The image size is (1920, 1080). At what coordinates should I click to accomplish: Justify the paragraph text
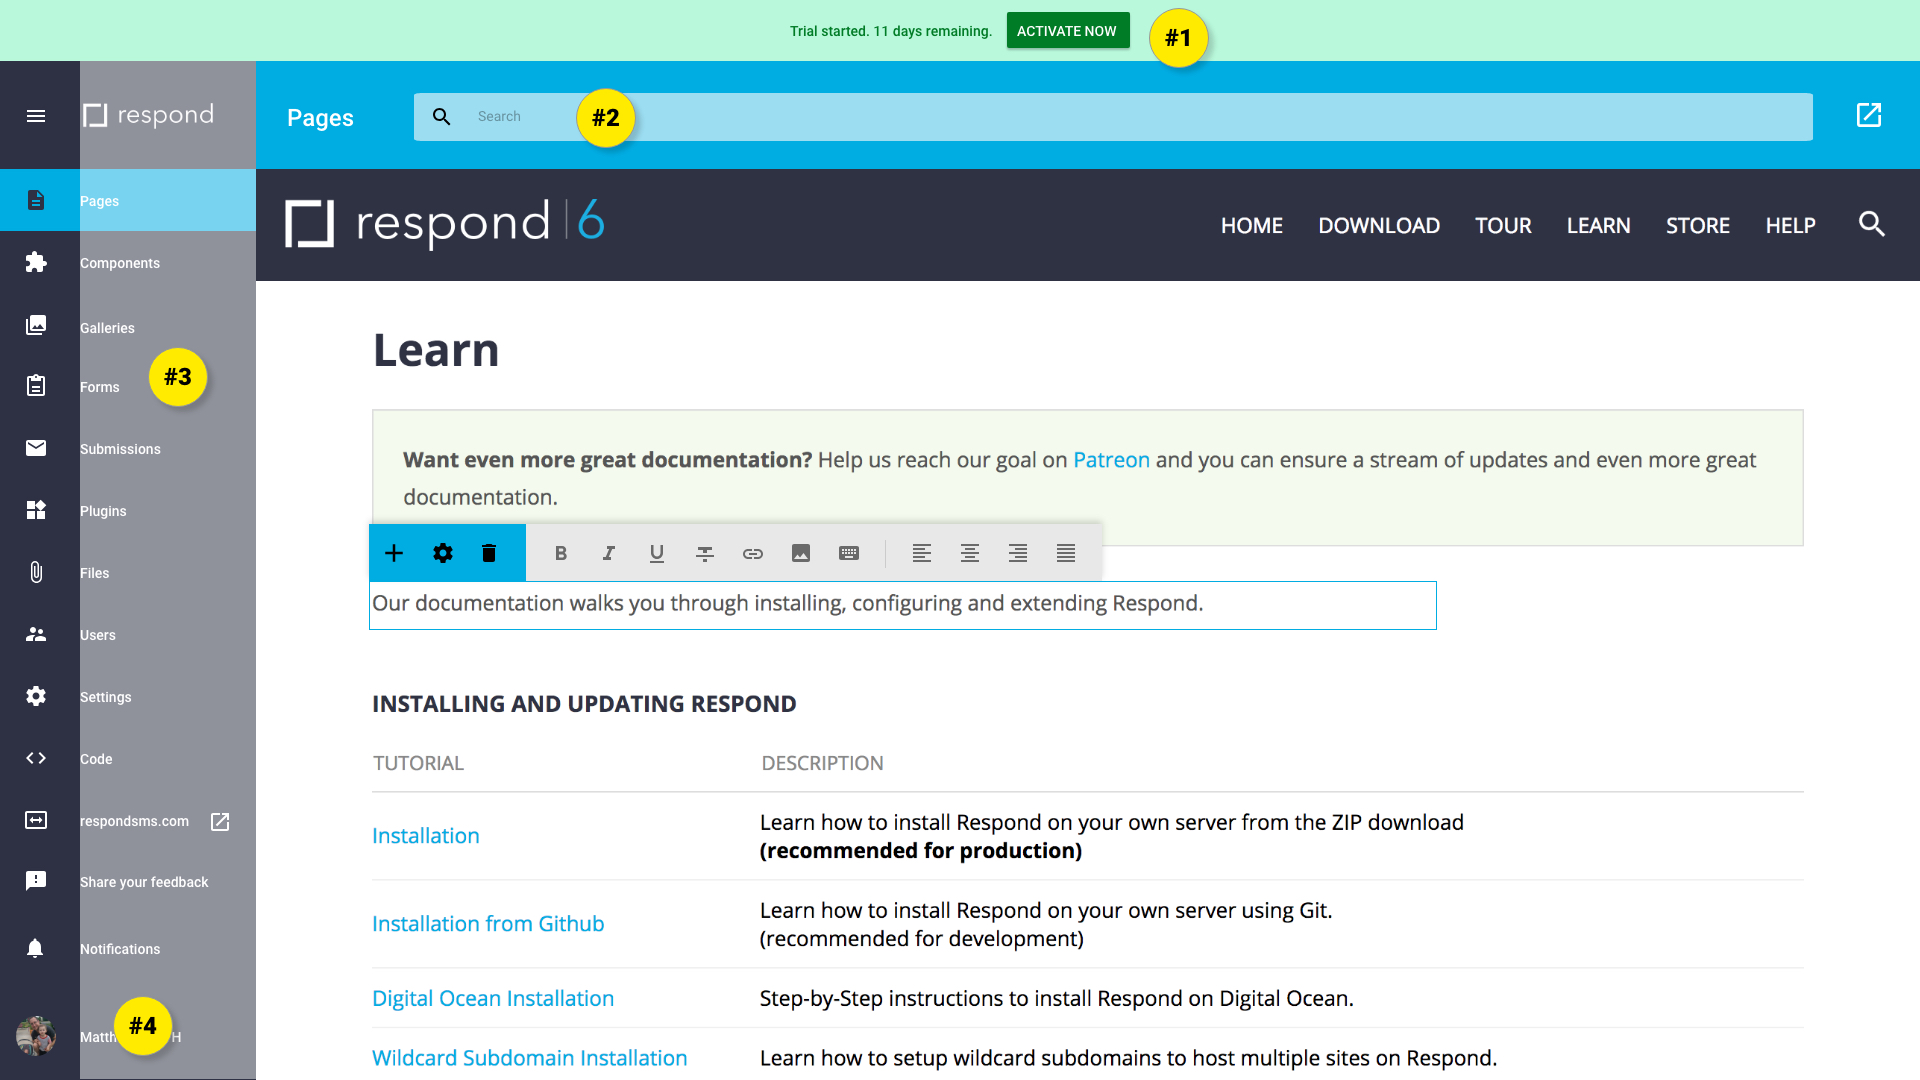1066,553
